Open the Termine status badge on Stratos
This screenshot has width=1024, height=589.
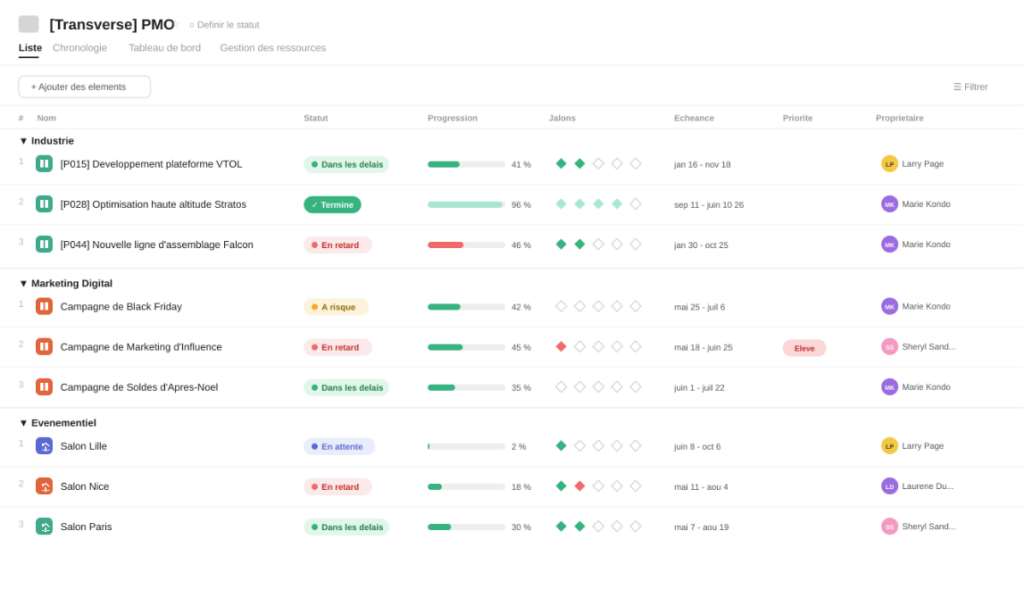tap(332, 205)
